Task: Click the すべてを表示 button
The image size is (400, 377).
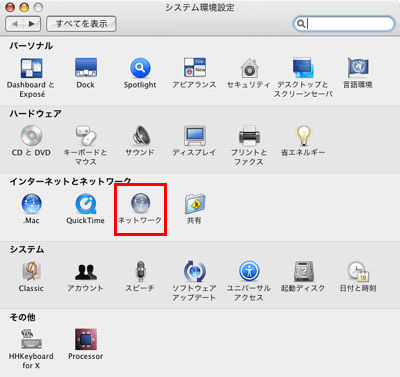Action: coord(81,24)
